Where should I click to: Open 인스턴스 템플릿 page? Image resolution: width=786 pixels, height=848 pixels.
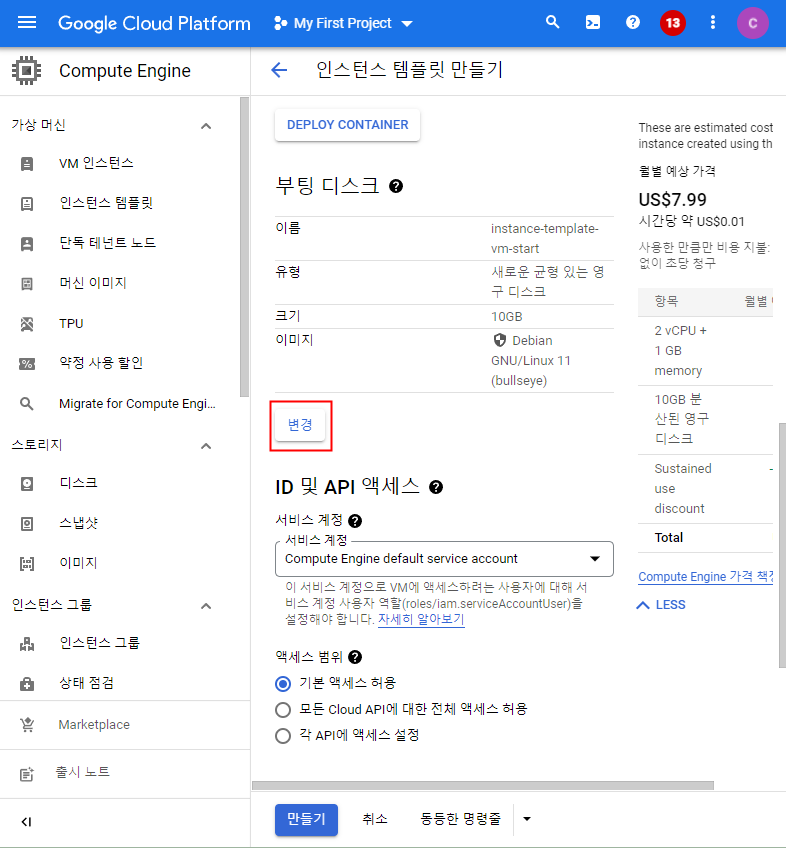(106, 203)
